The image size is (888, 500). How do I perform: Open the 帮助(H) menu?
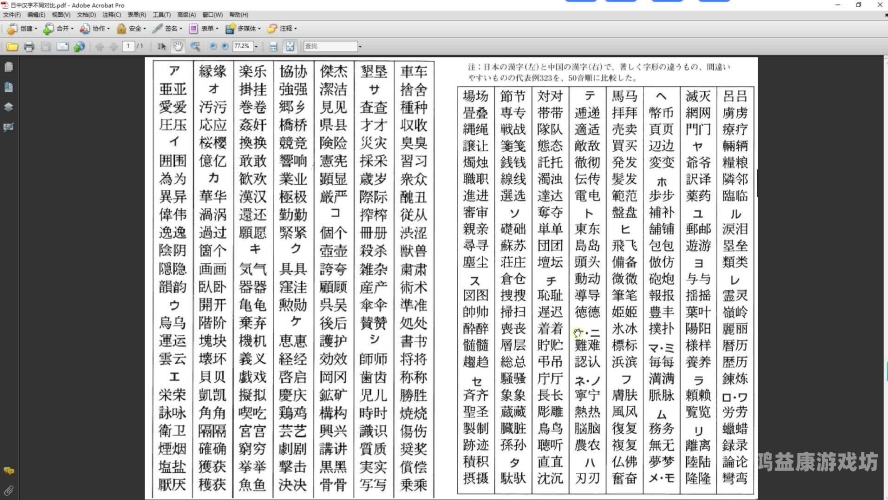tap(238, 15)
